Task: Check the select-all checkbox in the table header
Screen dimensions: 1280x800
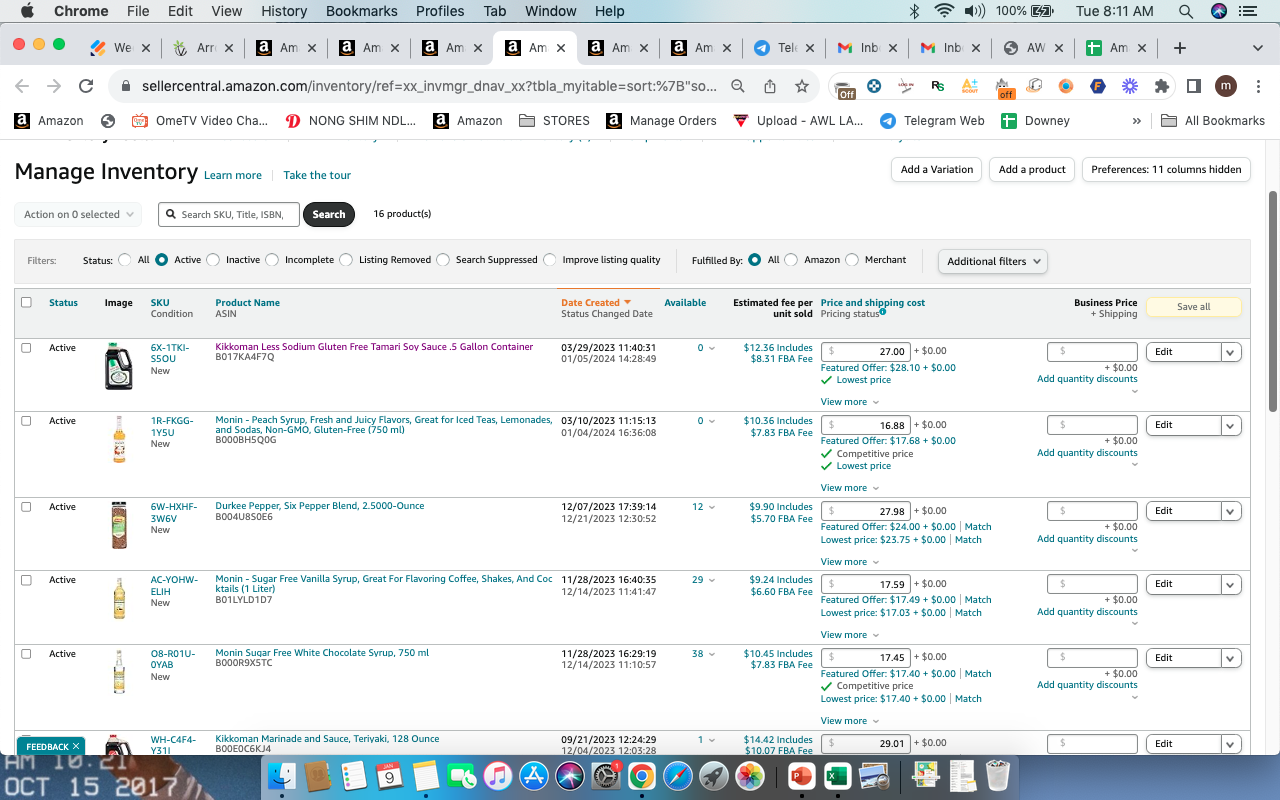Action: coord(26,302)
